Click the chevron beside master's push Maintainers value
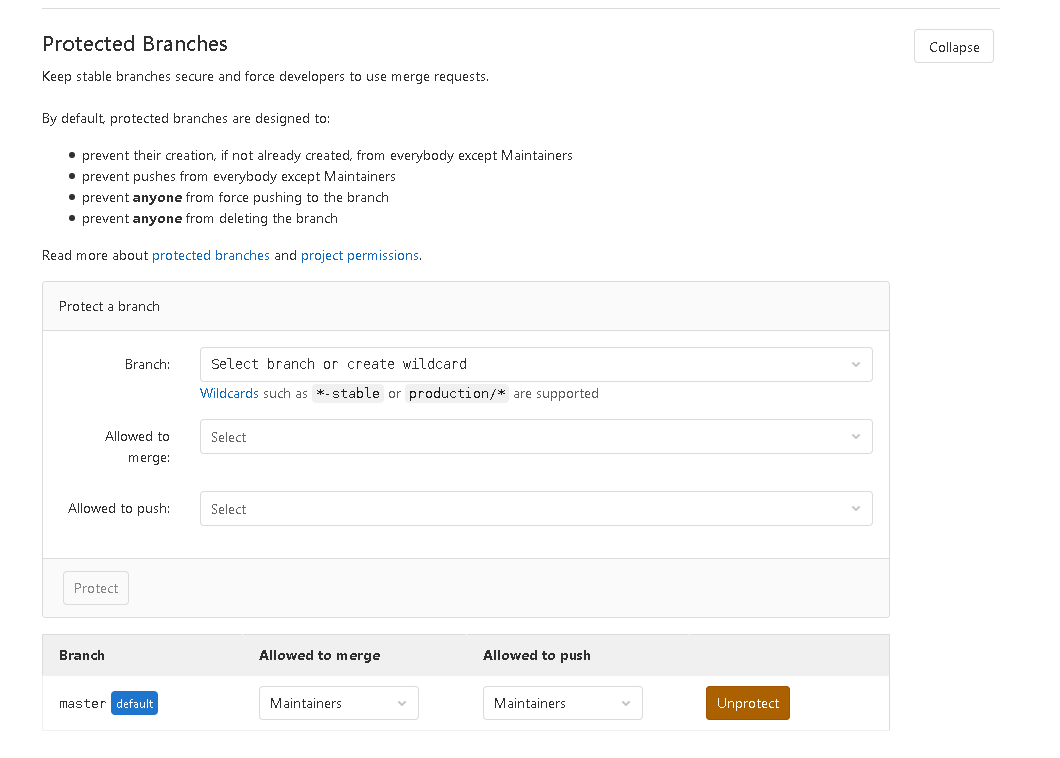Viewport: 1060px width, 758px height. [x=626, y=704]
